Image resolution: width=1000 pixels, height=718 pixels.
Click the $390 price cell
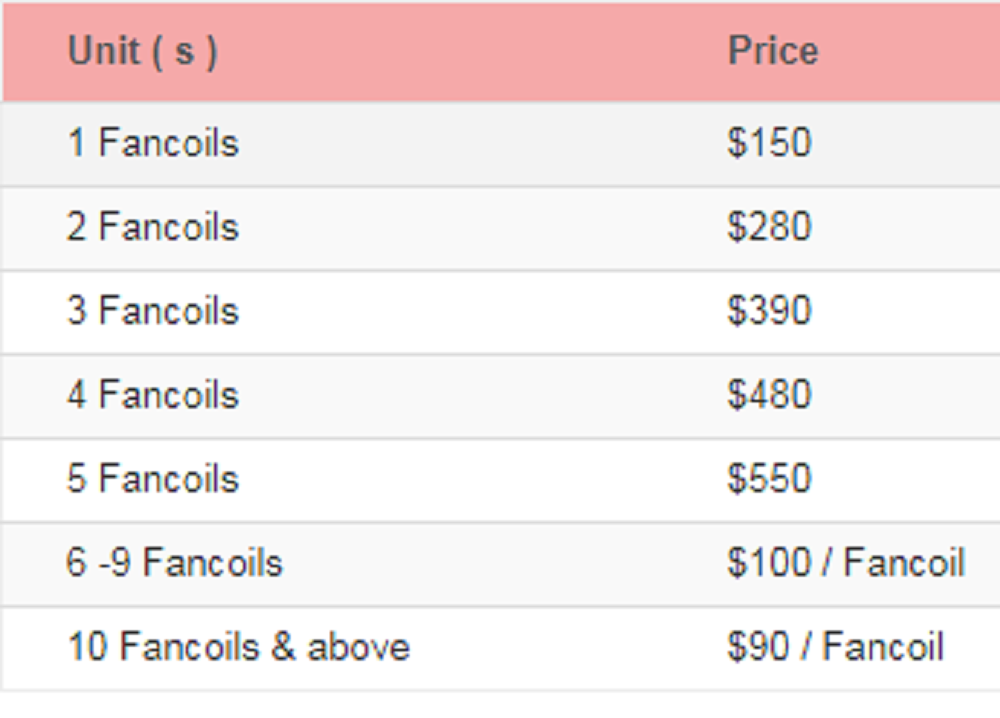(769, 311)
